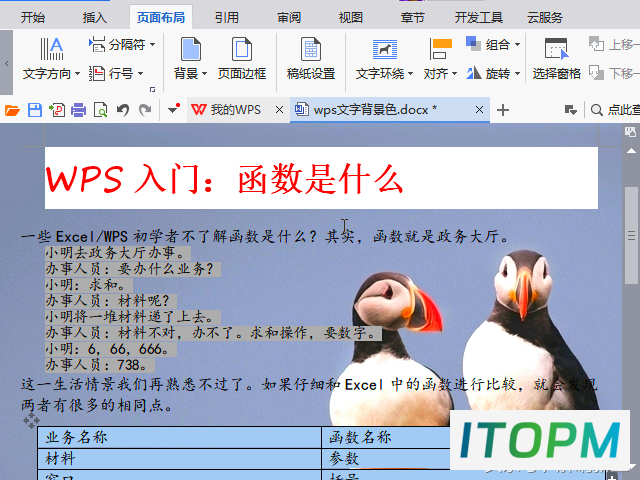This screenshot has height=480, width=640.
Task: Expand the 文字方向 dropdown arrow
Action: [x=78, y=74]
